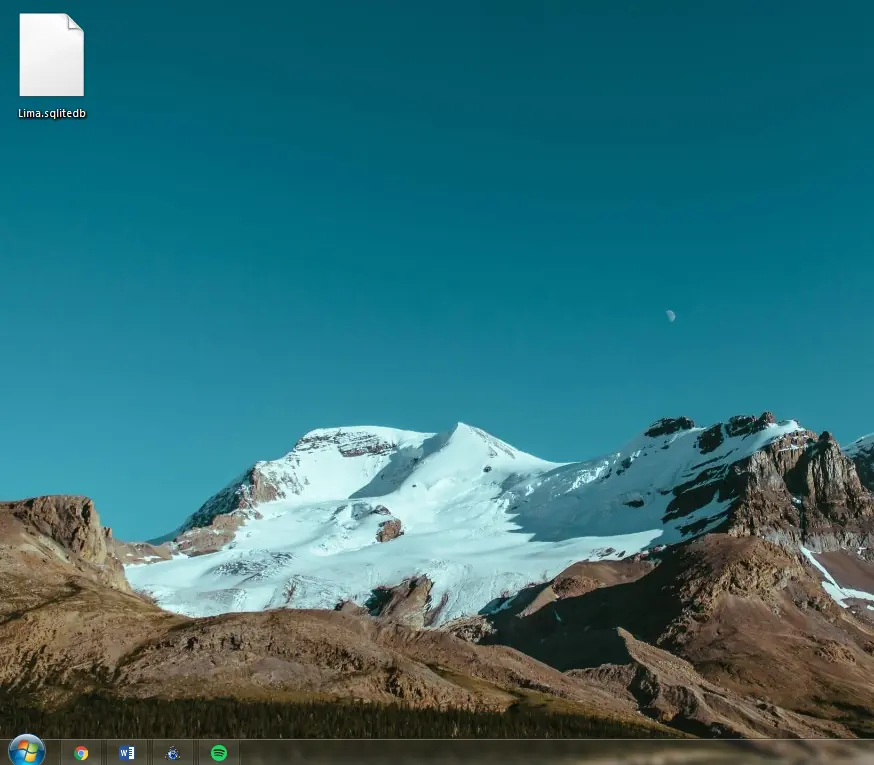Open Microsoft Word from the taskbar
The height and width of the screenshot is (765, 874).
(x=127, y=753)
